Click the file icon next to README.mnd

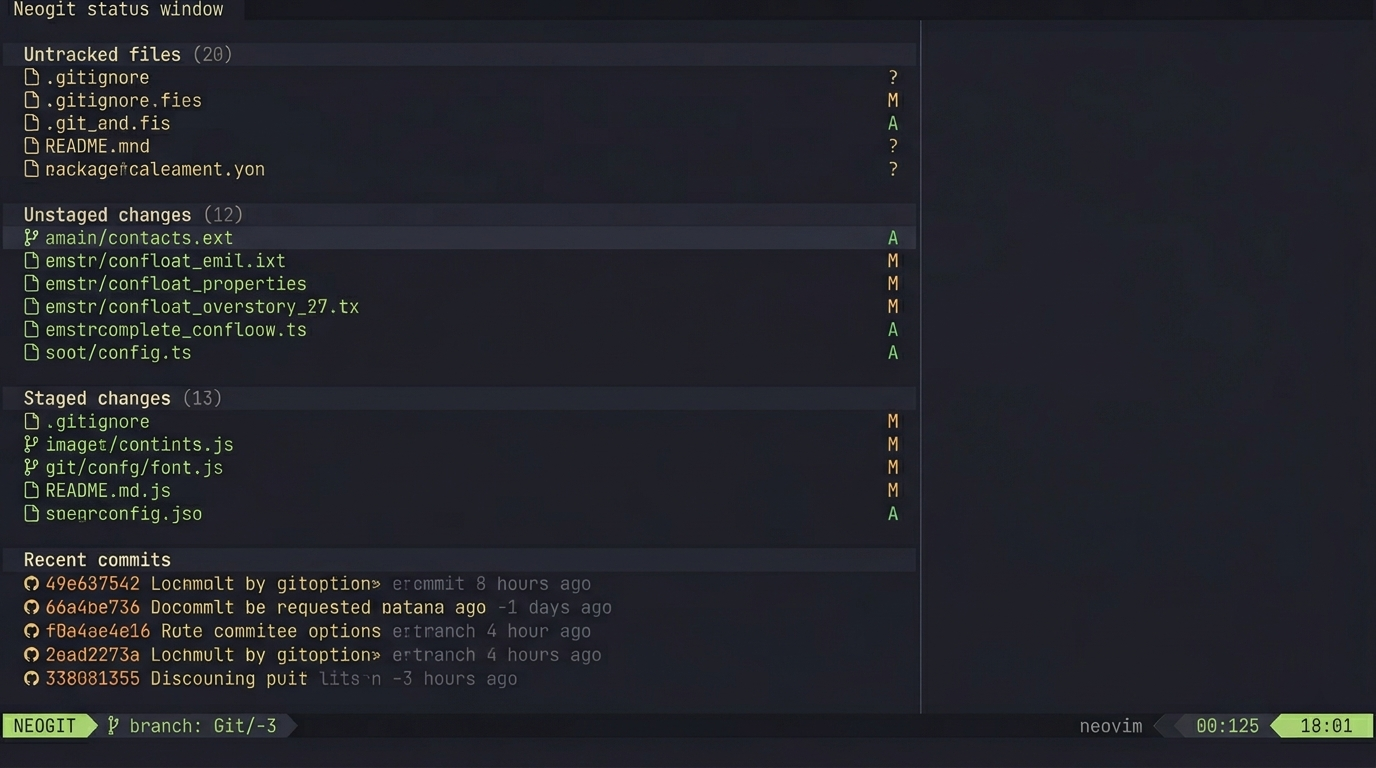[31, 146]
